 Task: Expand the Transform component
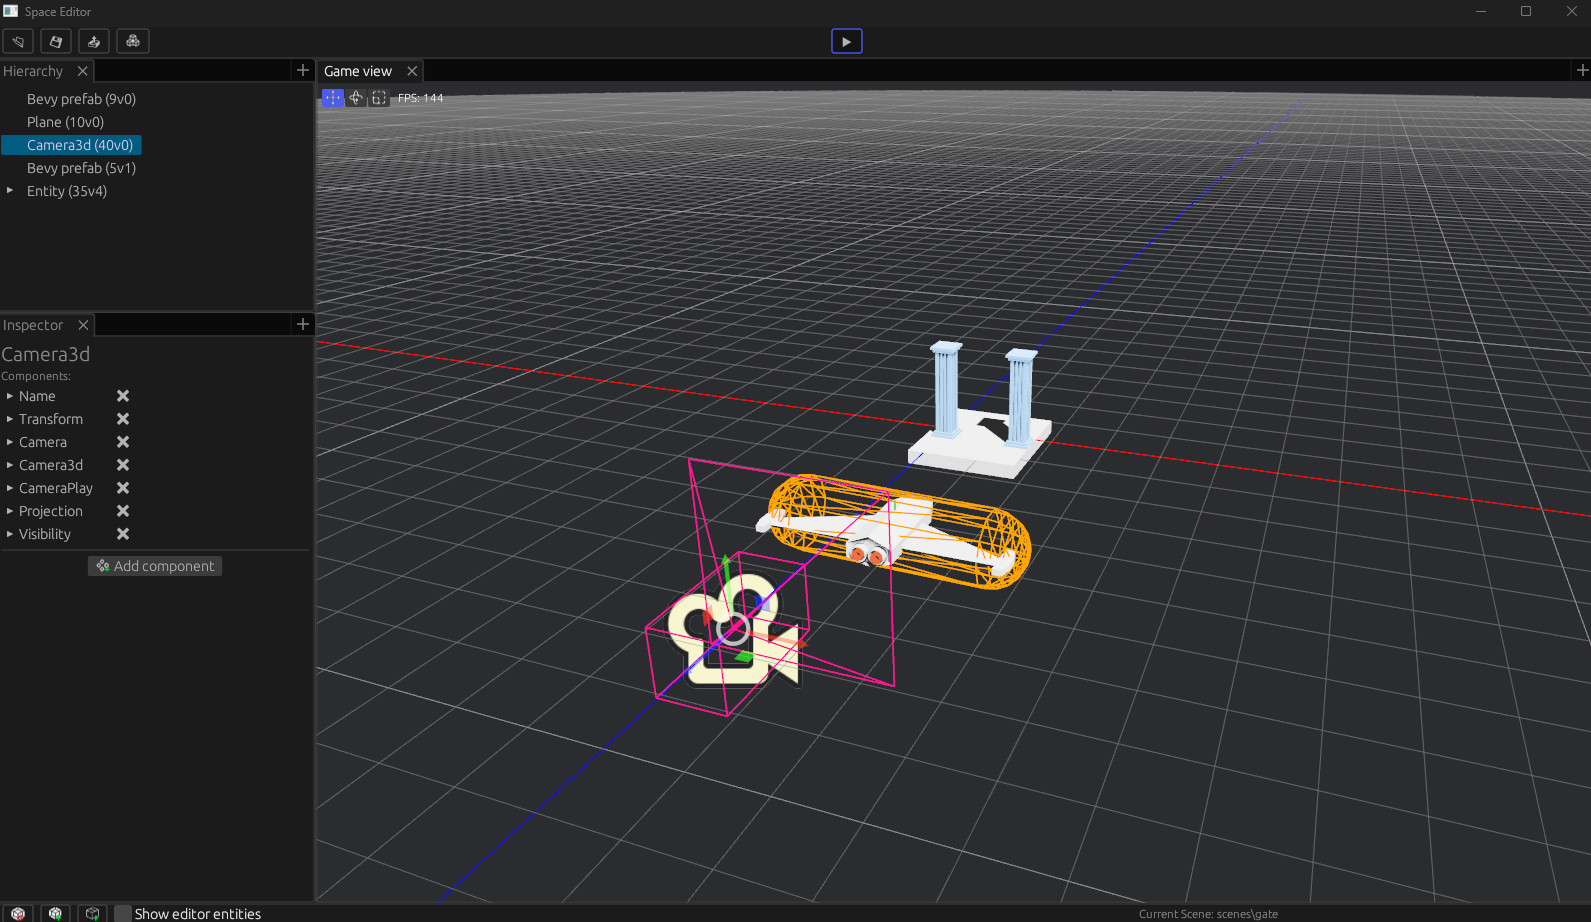point(10,419)
